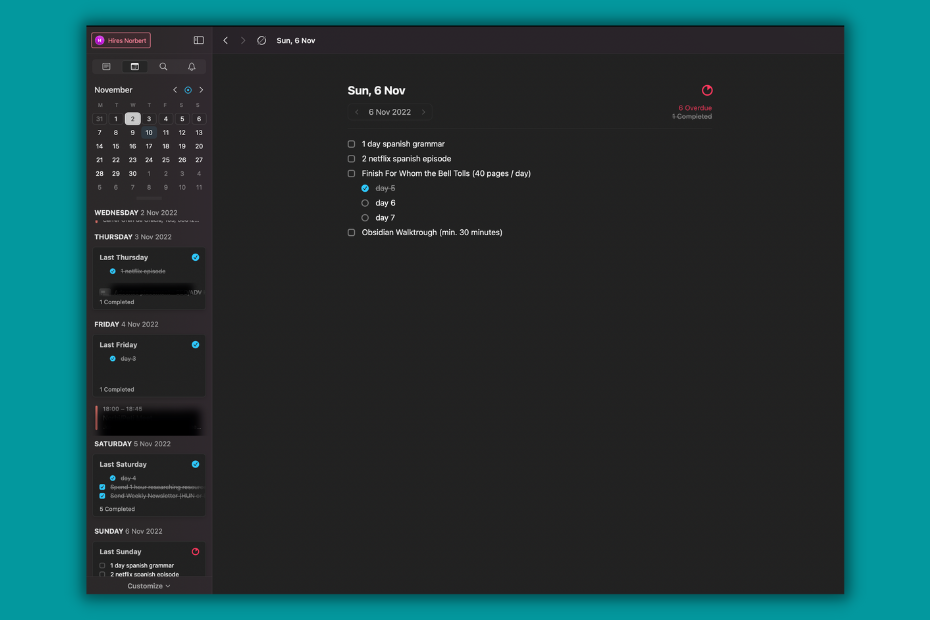The height and width of the screenshot is (620, 930).
Task: Select November 6 in the mini calendar
Action: click(x=199, y=119)
